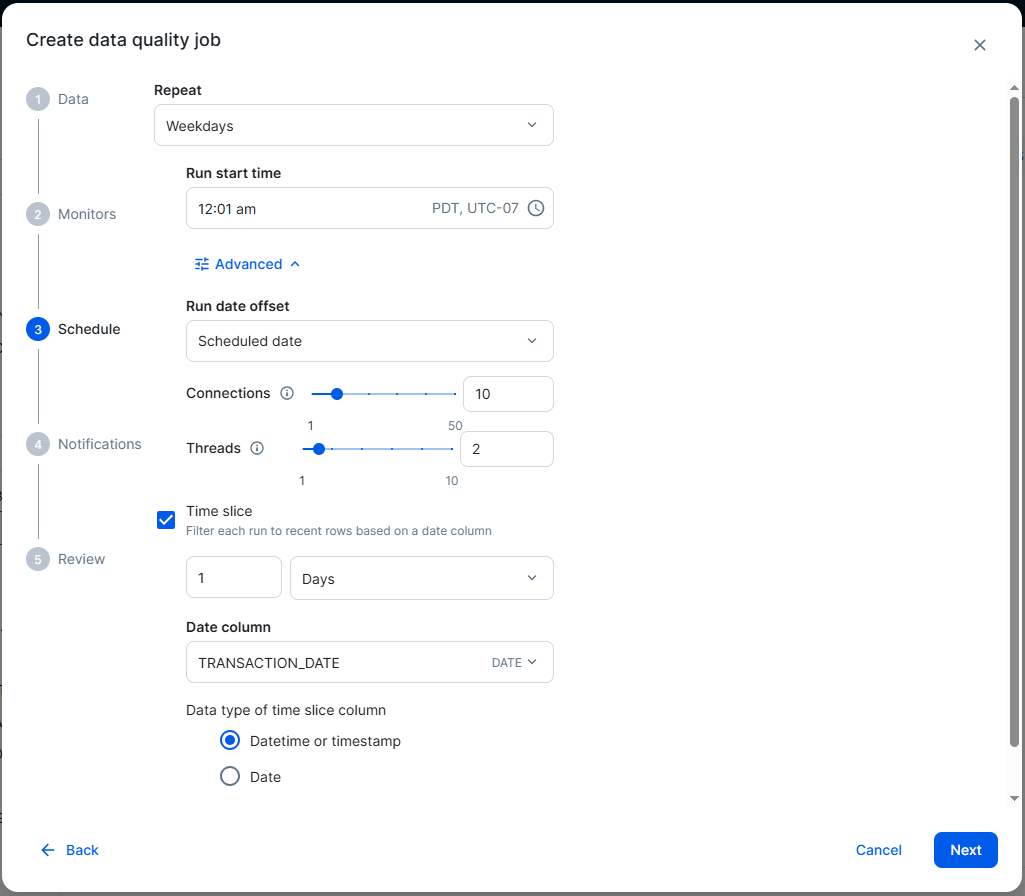The height and width of the screenshot is (896, 1025).
Task: Select the step 5 Review circle
Action: click(x=38, y=559)
